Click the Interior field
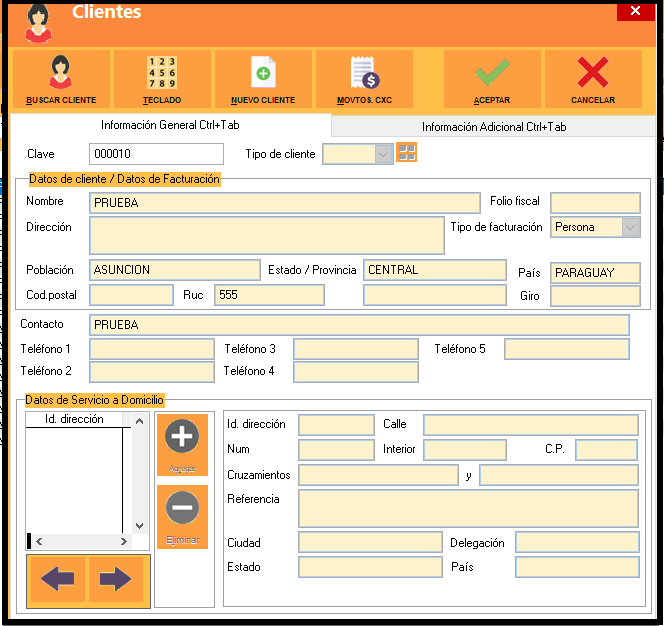Image resolution: width=664 pixels, height=626 pixels. point(465,450)
